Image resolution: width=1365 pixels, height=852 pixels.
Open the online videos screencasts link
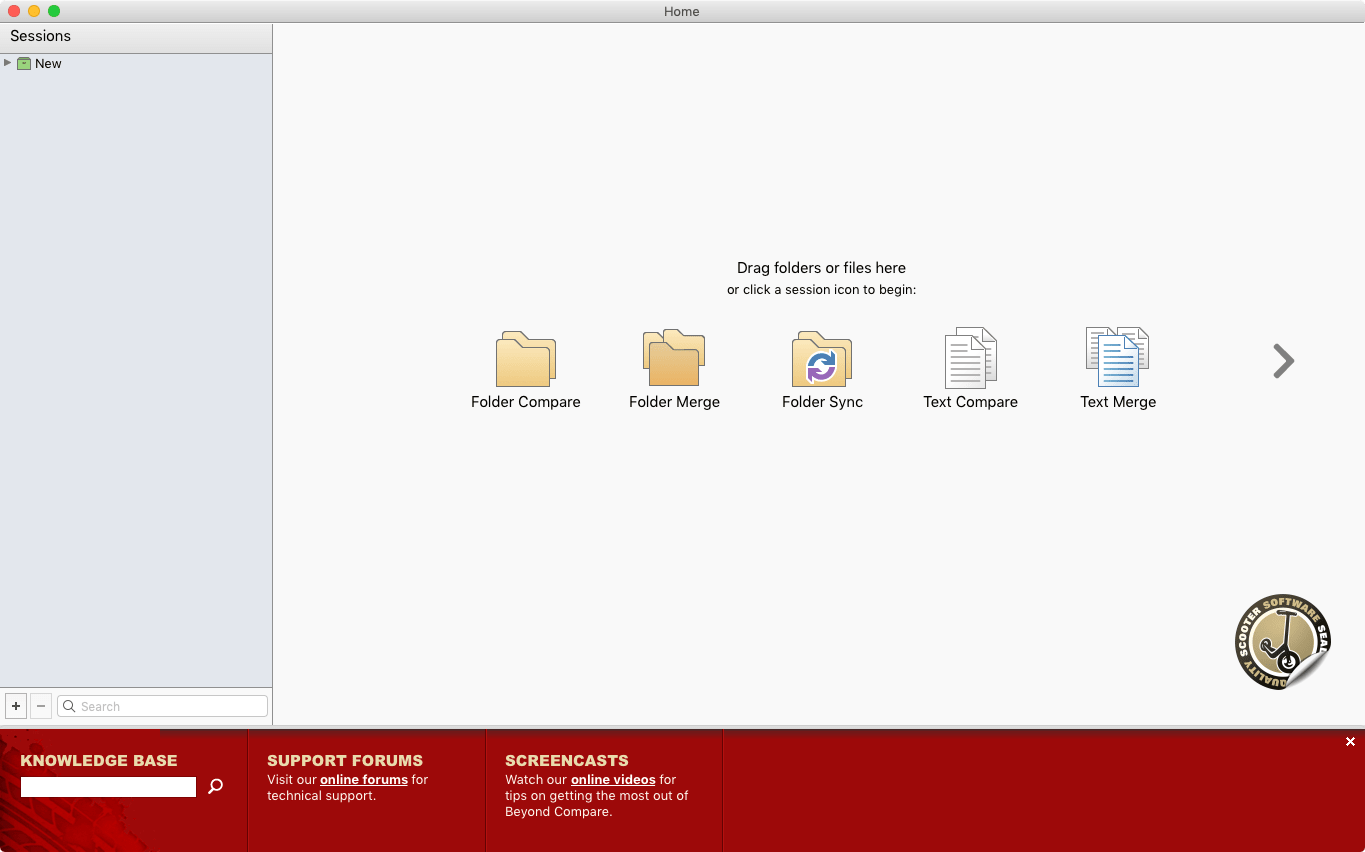point(613,780)
